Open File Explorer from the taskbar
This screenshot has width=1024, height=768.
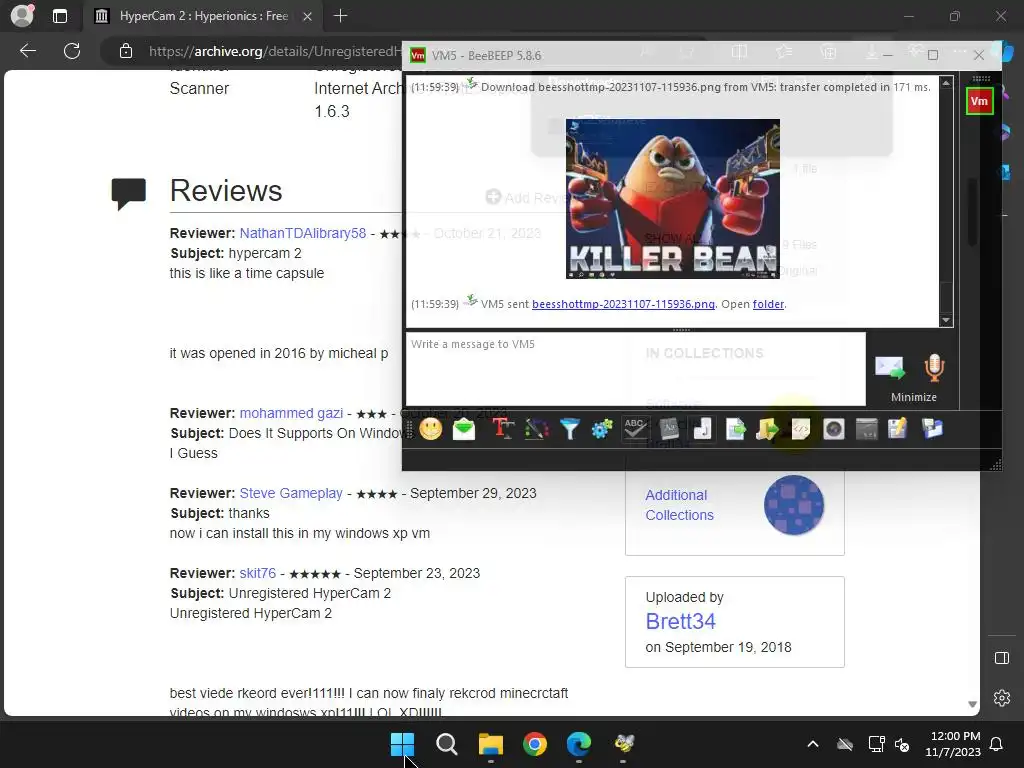pyautogui.click(x=490, y=744)
